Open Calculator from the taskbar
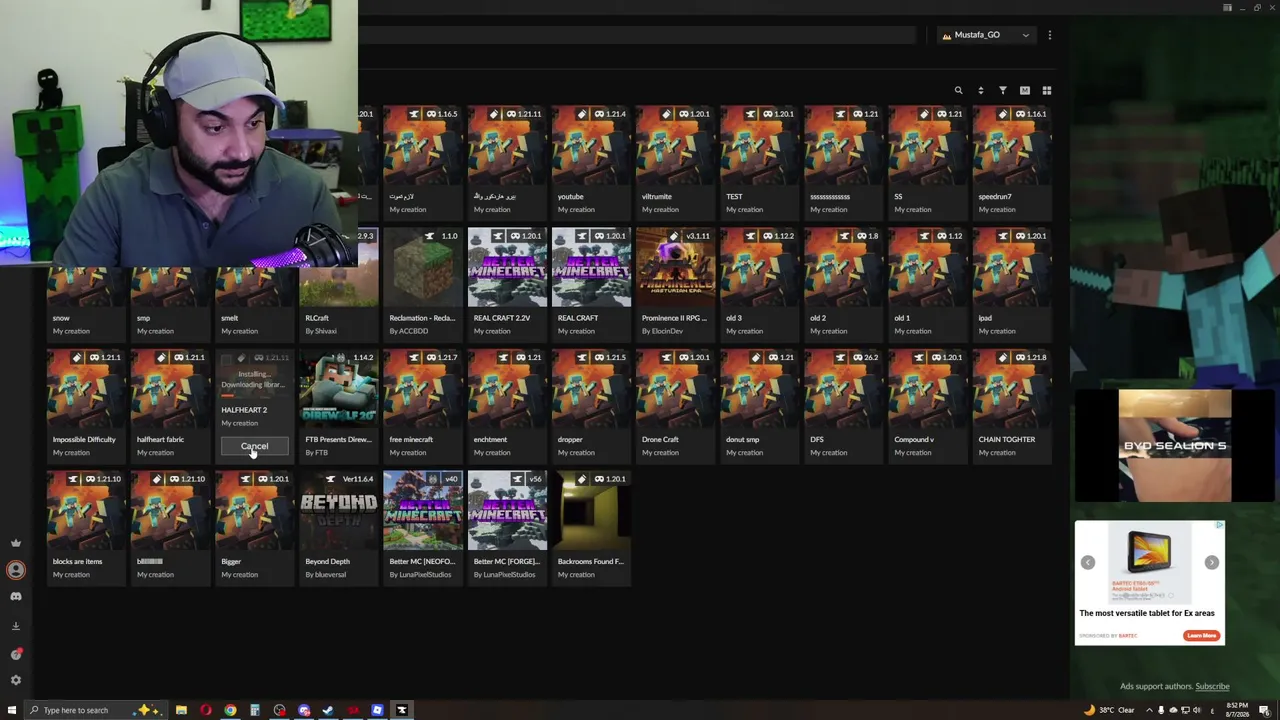The height and width of the screenshot is (720, 1280). [x=255, y=710]
